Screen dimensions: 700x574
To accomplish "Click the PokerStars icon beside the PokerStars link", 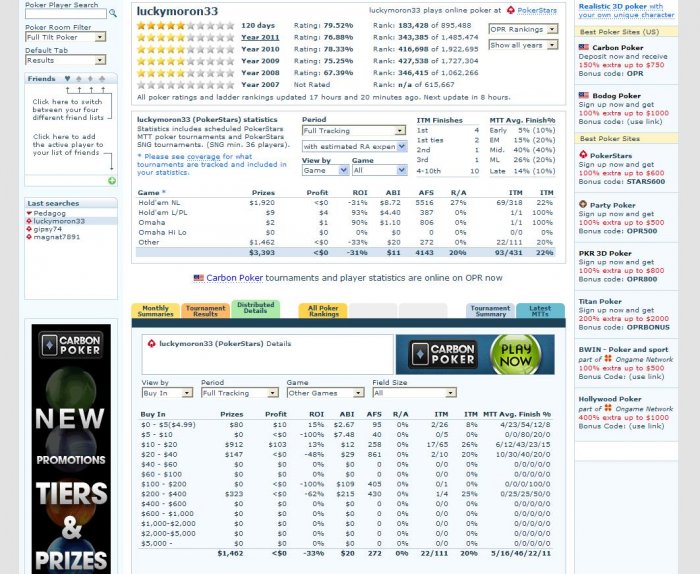I will [x=511, y=10].
